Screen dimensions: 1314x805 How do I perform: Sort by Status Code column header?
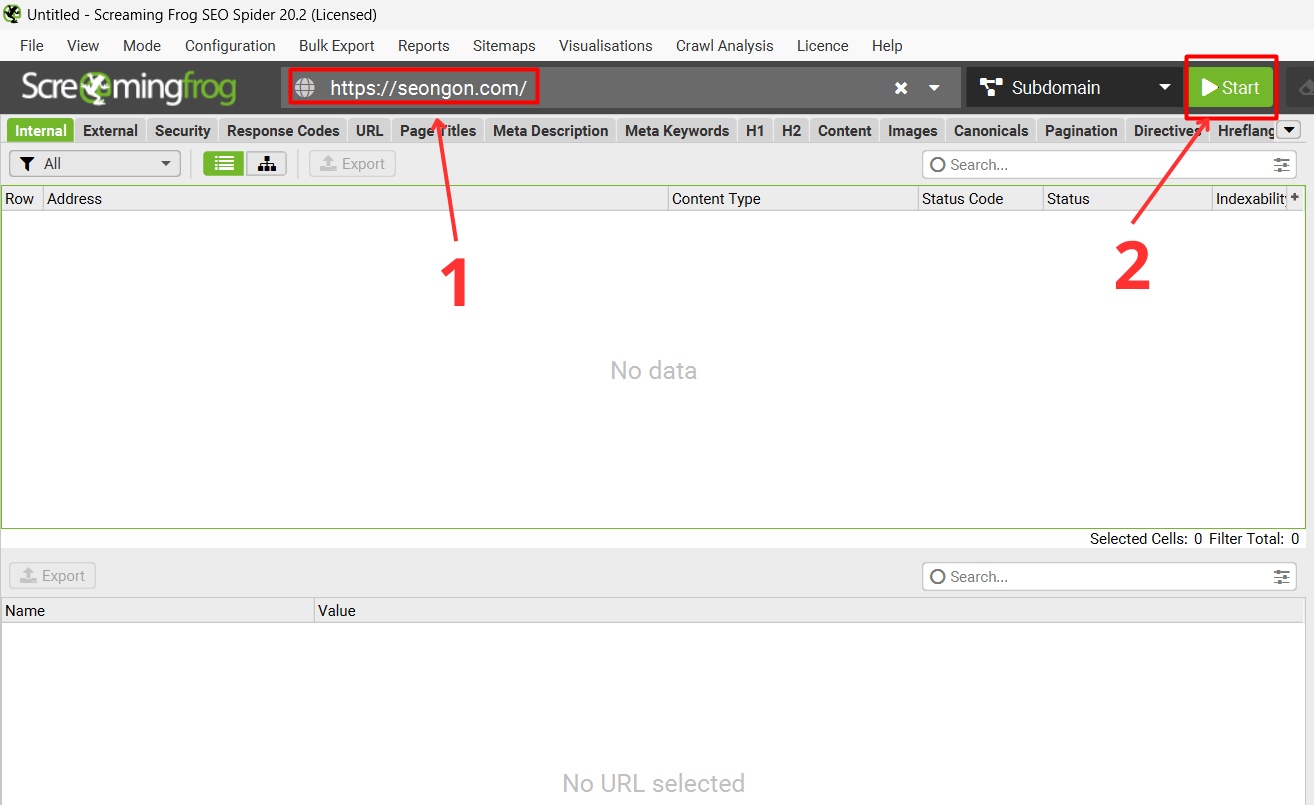tap(980, 199)
